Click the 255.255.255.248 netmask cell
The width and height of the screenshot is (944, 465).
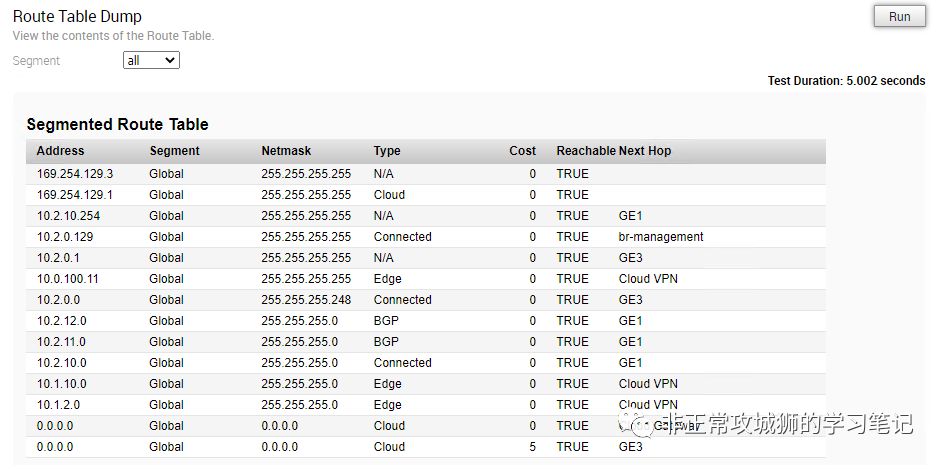coord(306,300)
